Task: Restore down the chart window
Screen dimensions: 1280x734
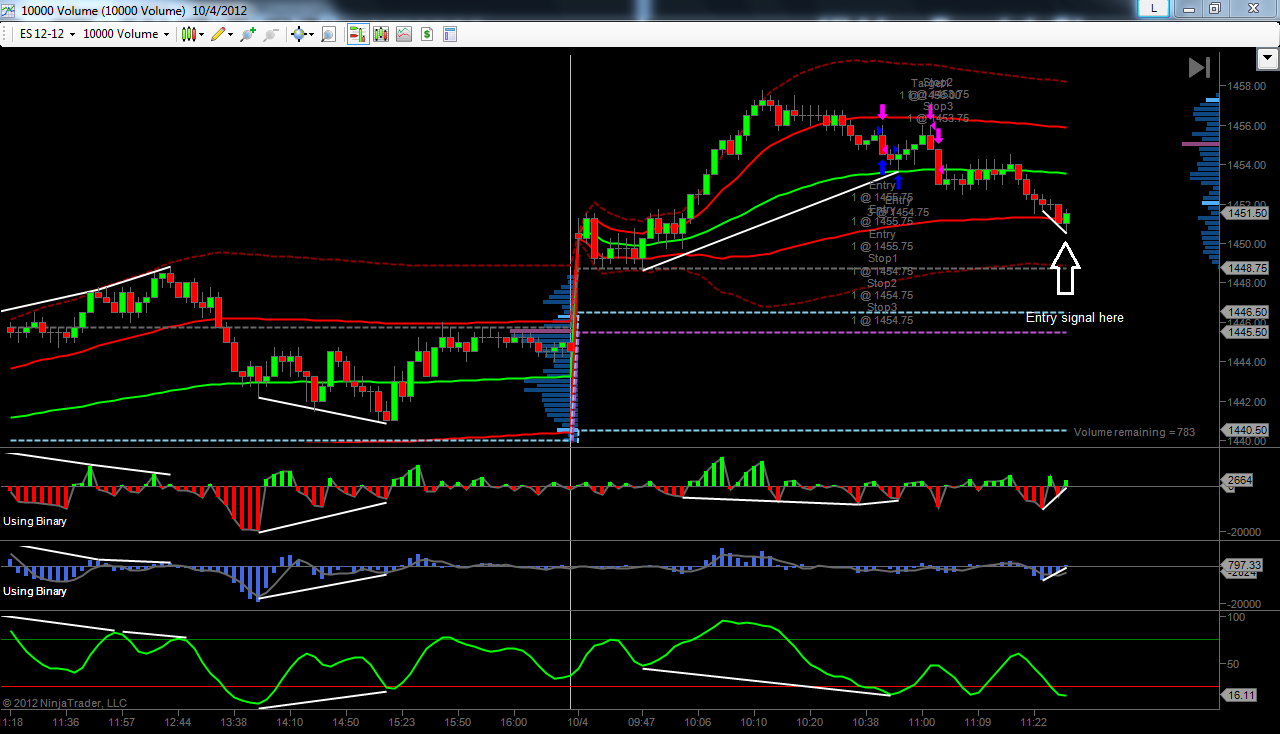Action: point(1215,8)
